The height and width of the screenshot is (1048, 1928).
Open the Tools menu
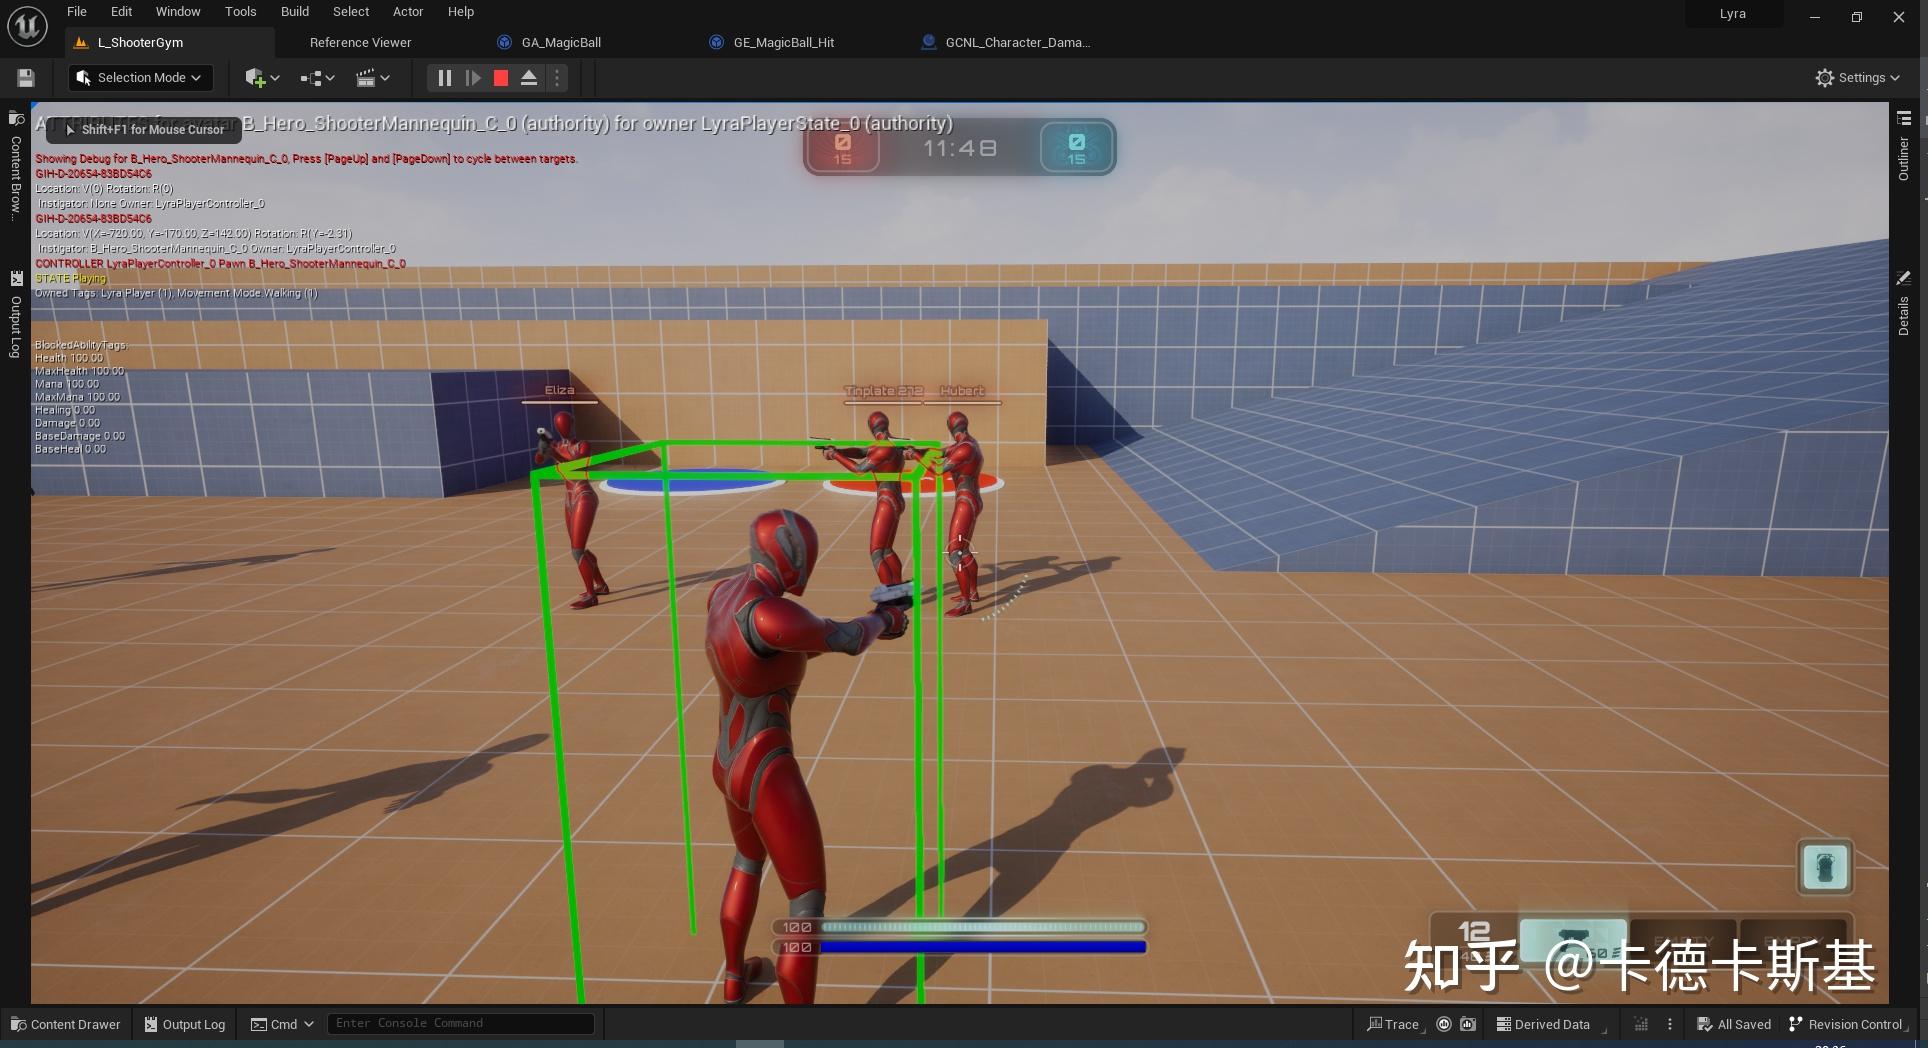click(x=240, y=12)
